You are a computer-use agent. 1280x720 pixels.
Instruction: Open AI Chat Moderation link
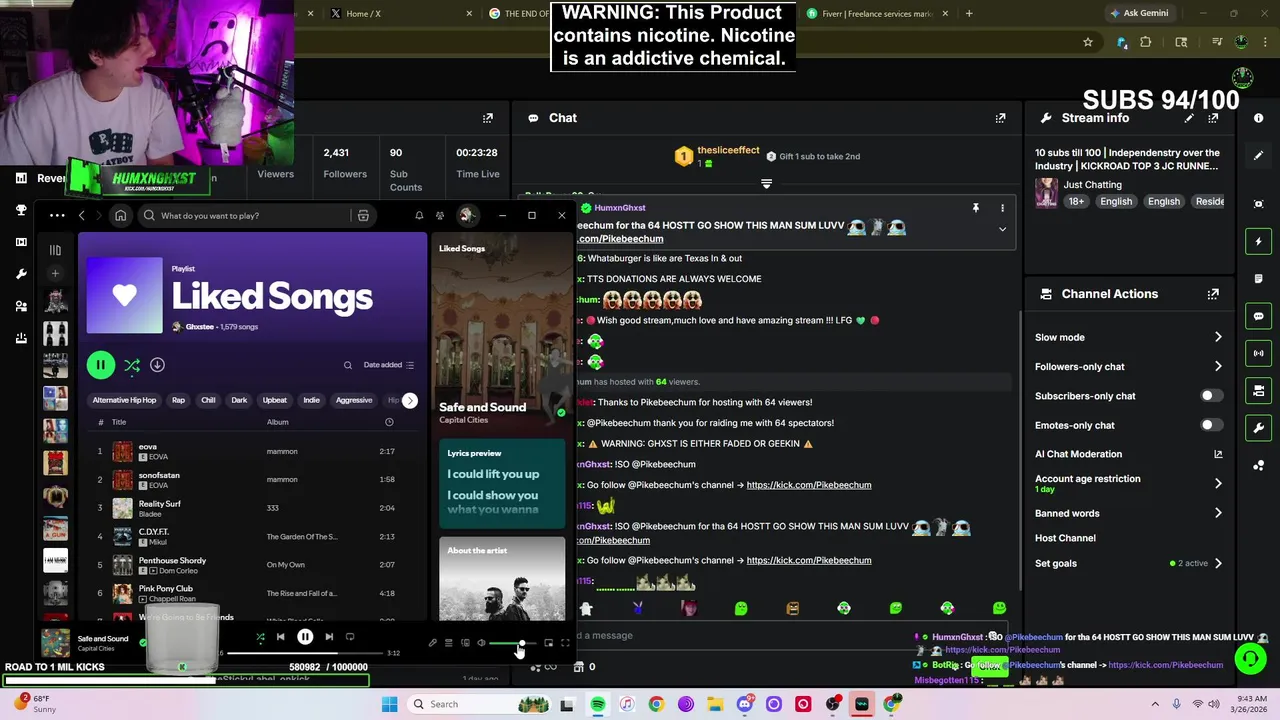(1128, 454)
